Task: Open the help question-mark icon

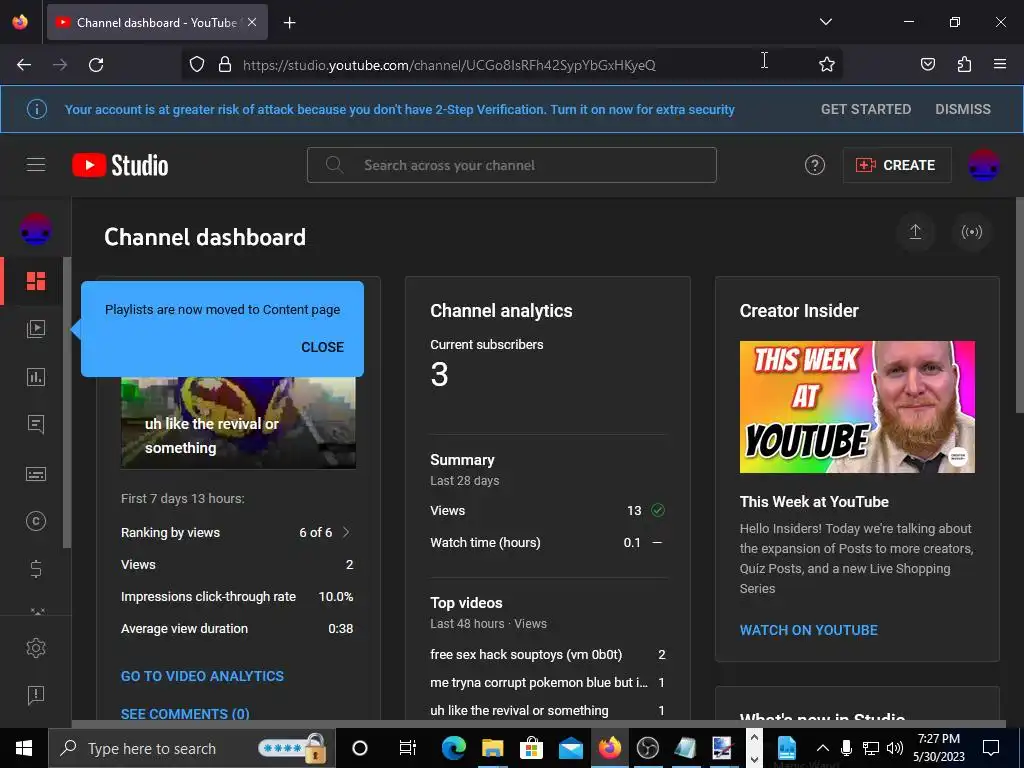Action: [814, 165]
